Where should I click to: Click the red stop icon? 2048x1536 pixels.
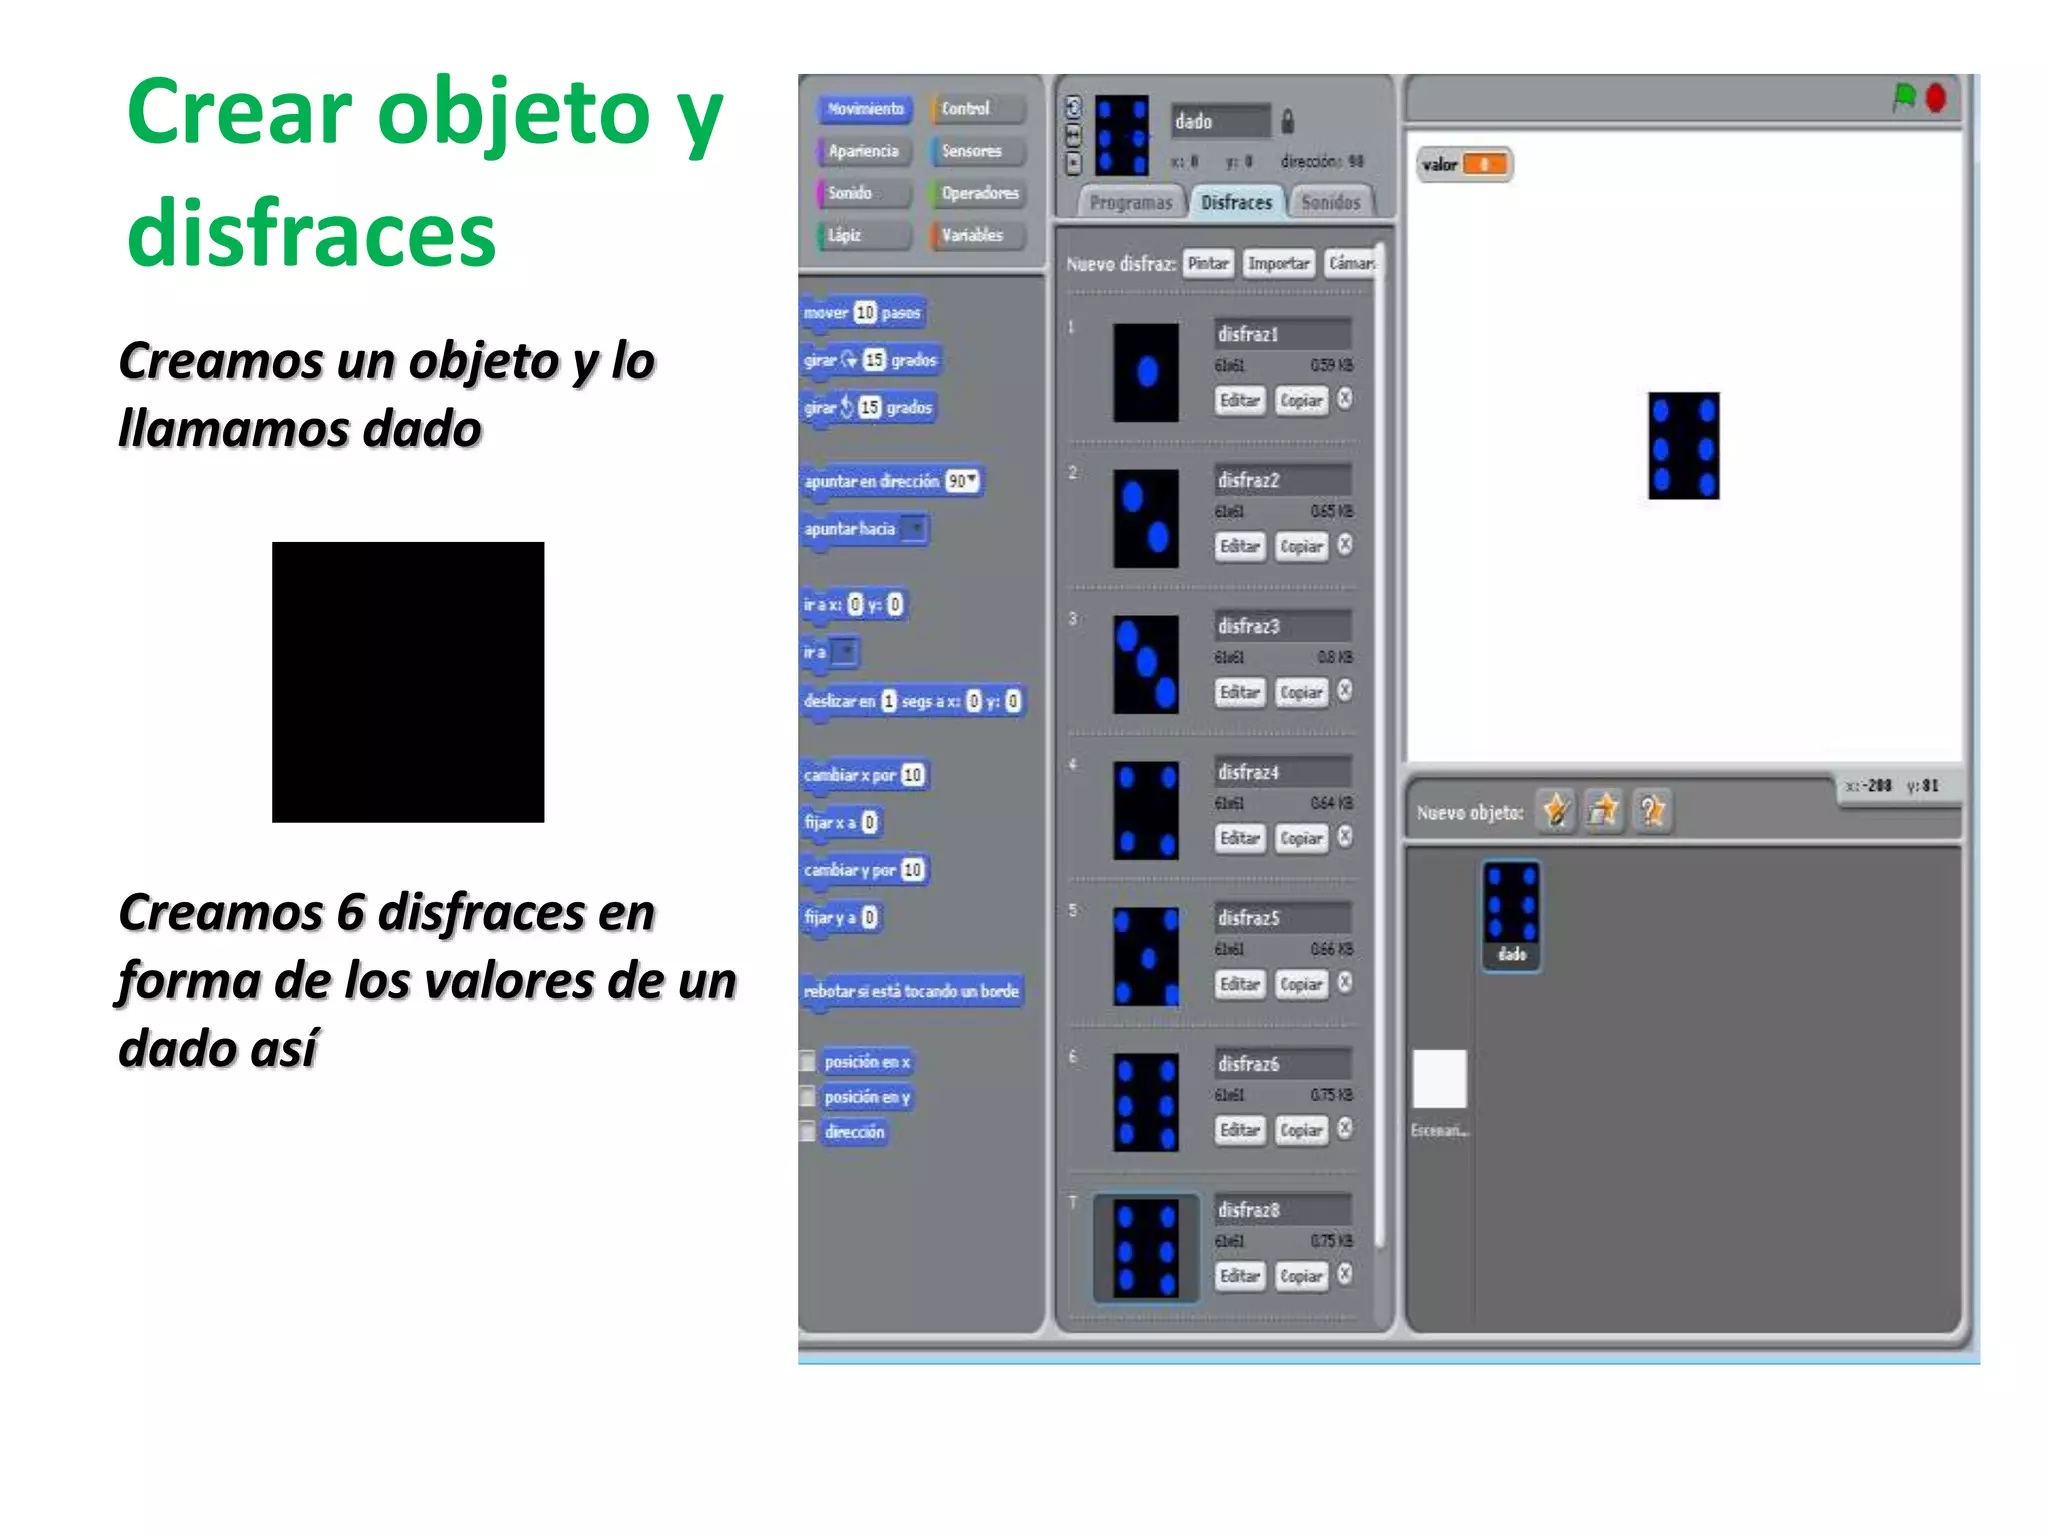click(1936, 98)
